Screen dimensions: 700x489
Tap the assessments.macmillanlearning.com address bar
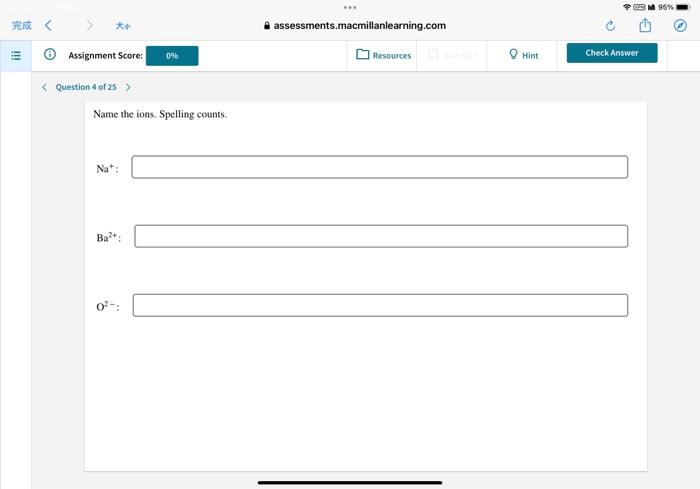pos(355,25)
